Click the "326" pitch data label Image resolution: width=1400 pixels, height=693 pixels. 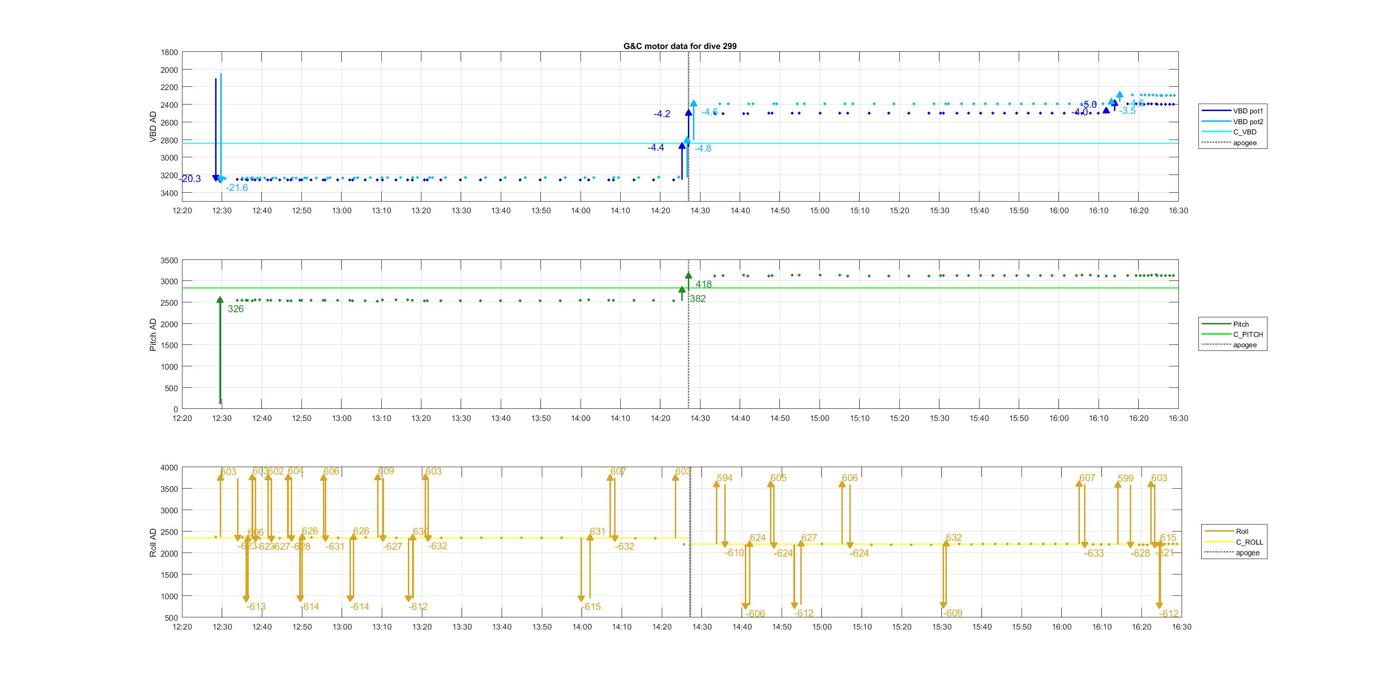[x=236, y=309]
